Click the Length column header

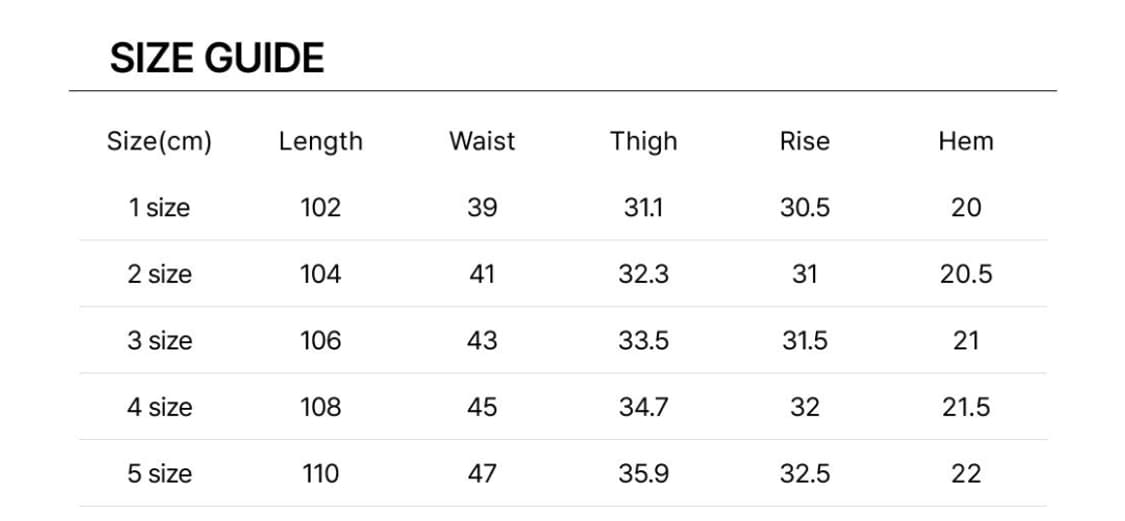click(320, 141)
